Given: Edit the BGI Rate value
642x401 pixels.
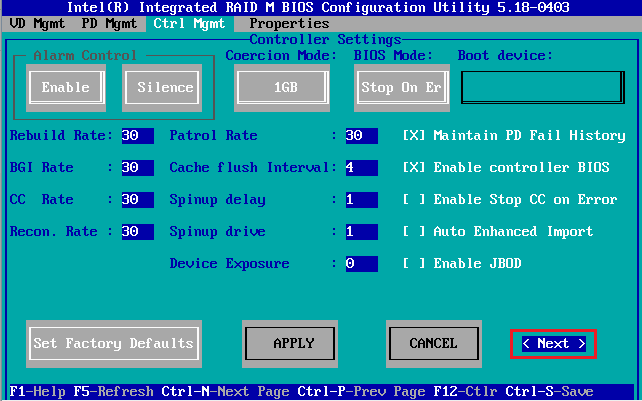Looking at the screenshot, I should [138, 168].
